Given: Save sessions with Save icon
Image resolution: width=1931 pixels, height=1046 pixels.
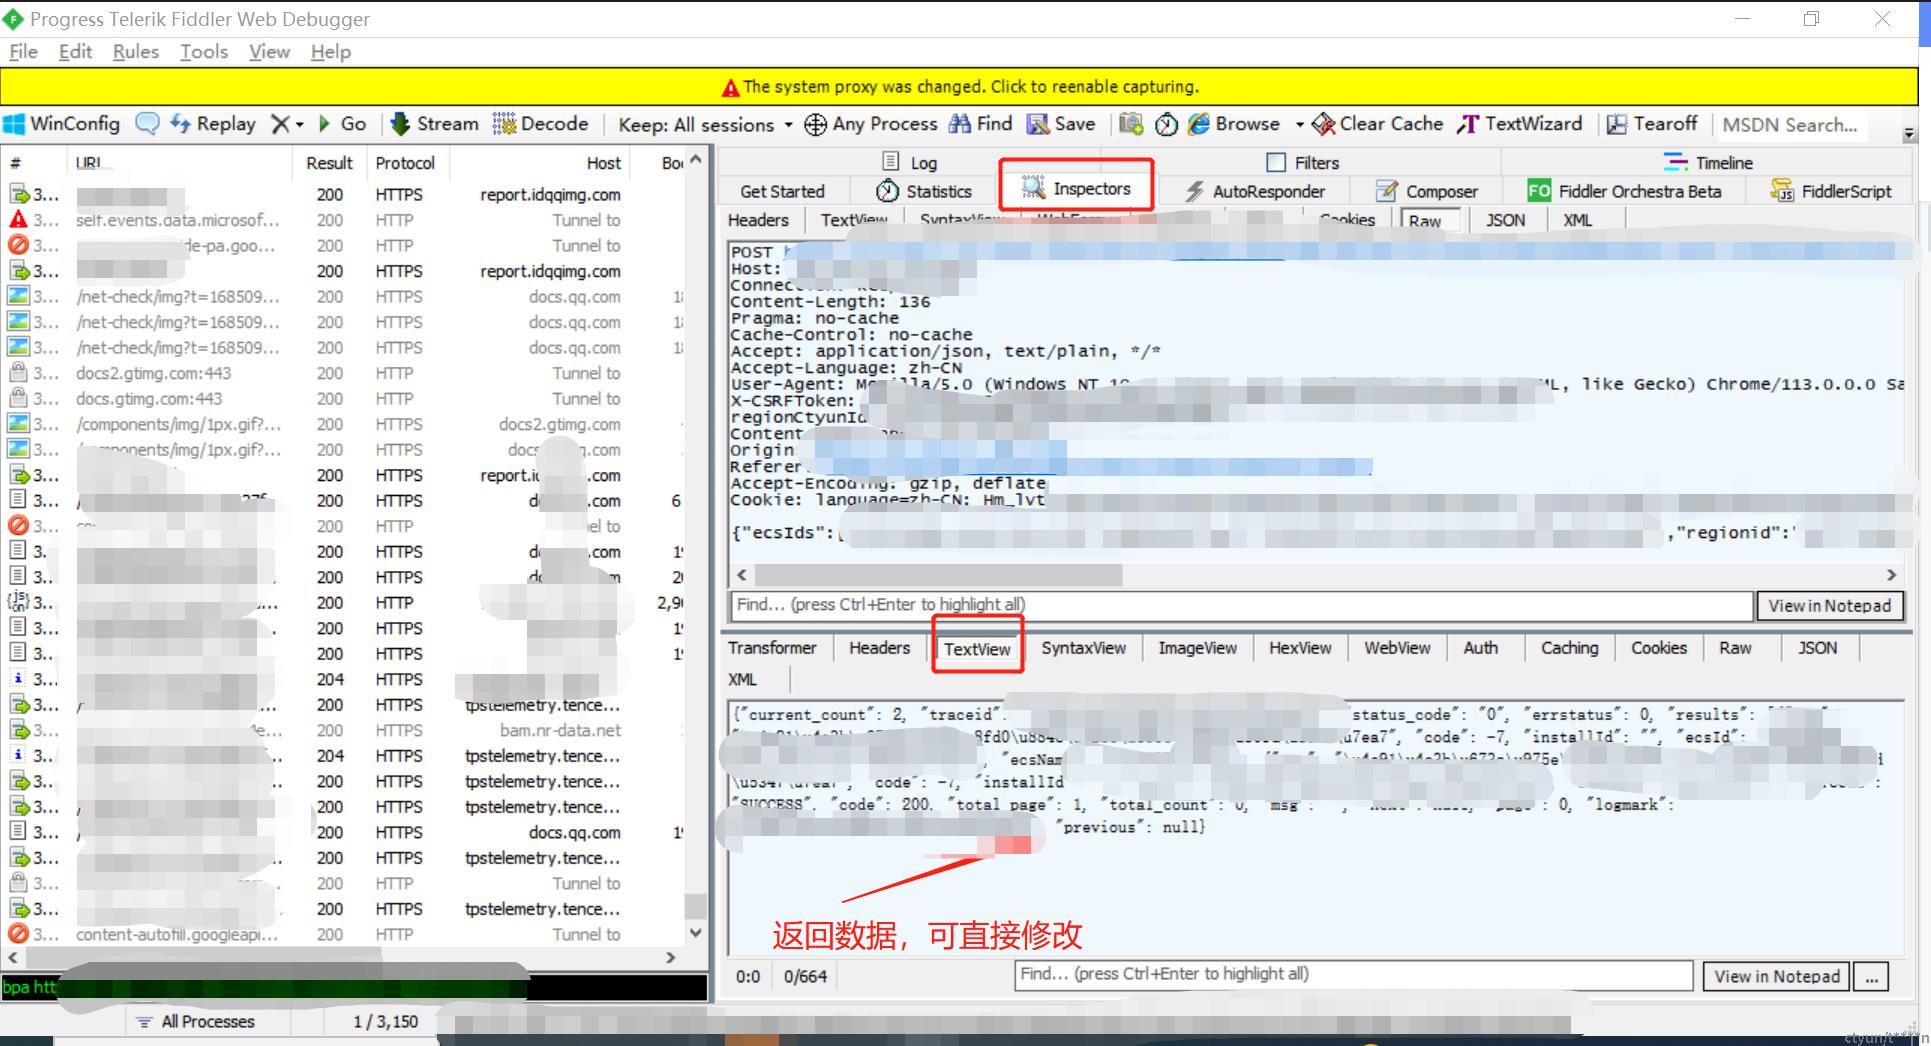Looking at the screenshot, I should (1062, 124).
